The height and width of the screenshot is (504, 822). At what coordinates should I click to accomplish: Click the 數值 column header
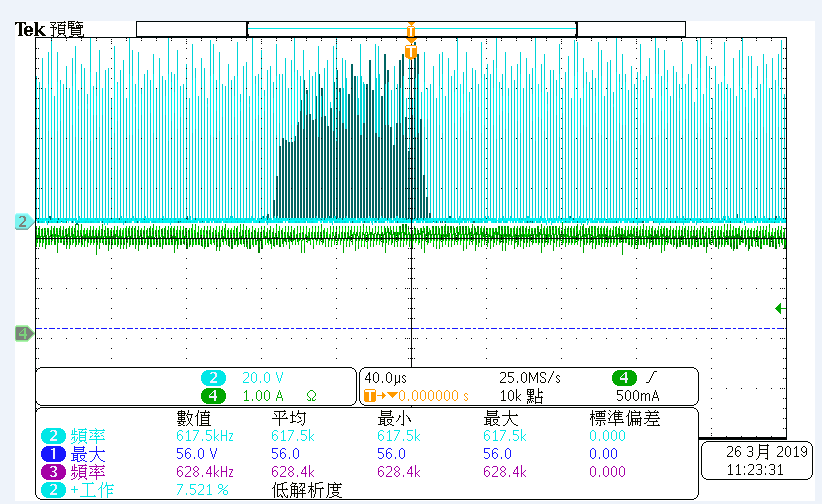[x=194, y=419]
